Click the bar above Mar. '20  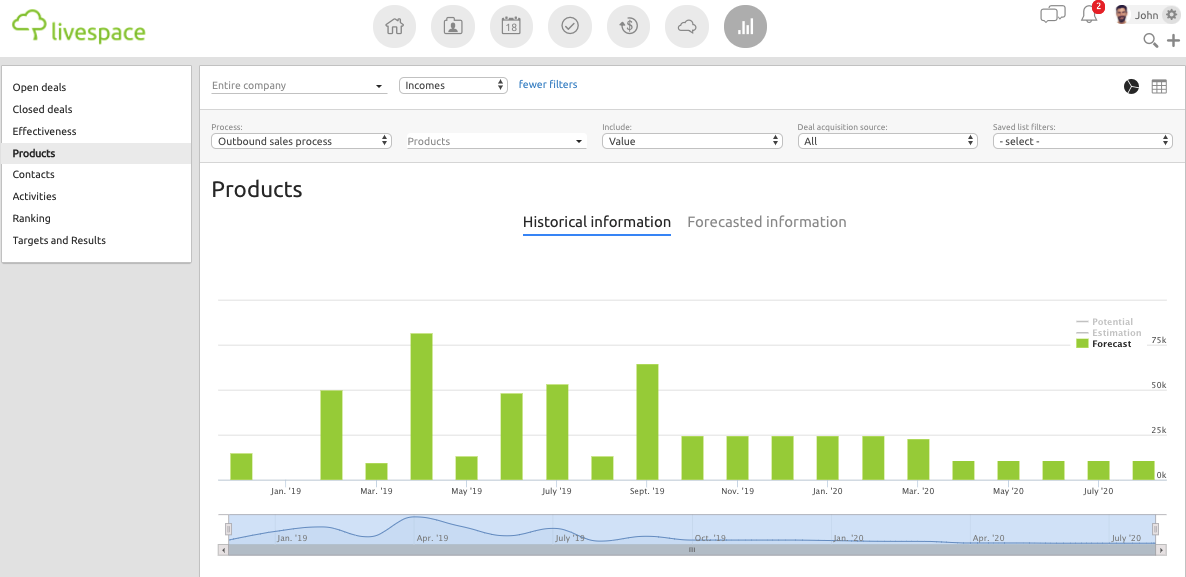coord(918,460)
